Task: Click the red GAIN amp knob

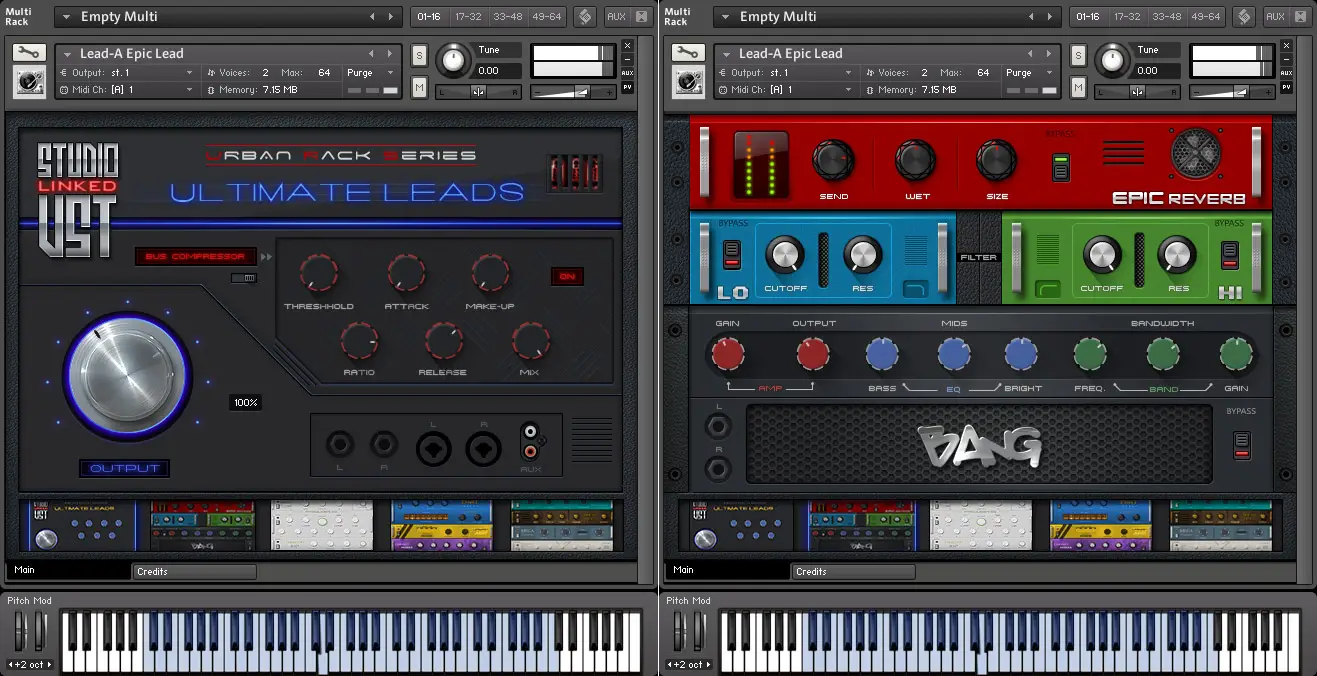Action: [x=727, y=353]
